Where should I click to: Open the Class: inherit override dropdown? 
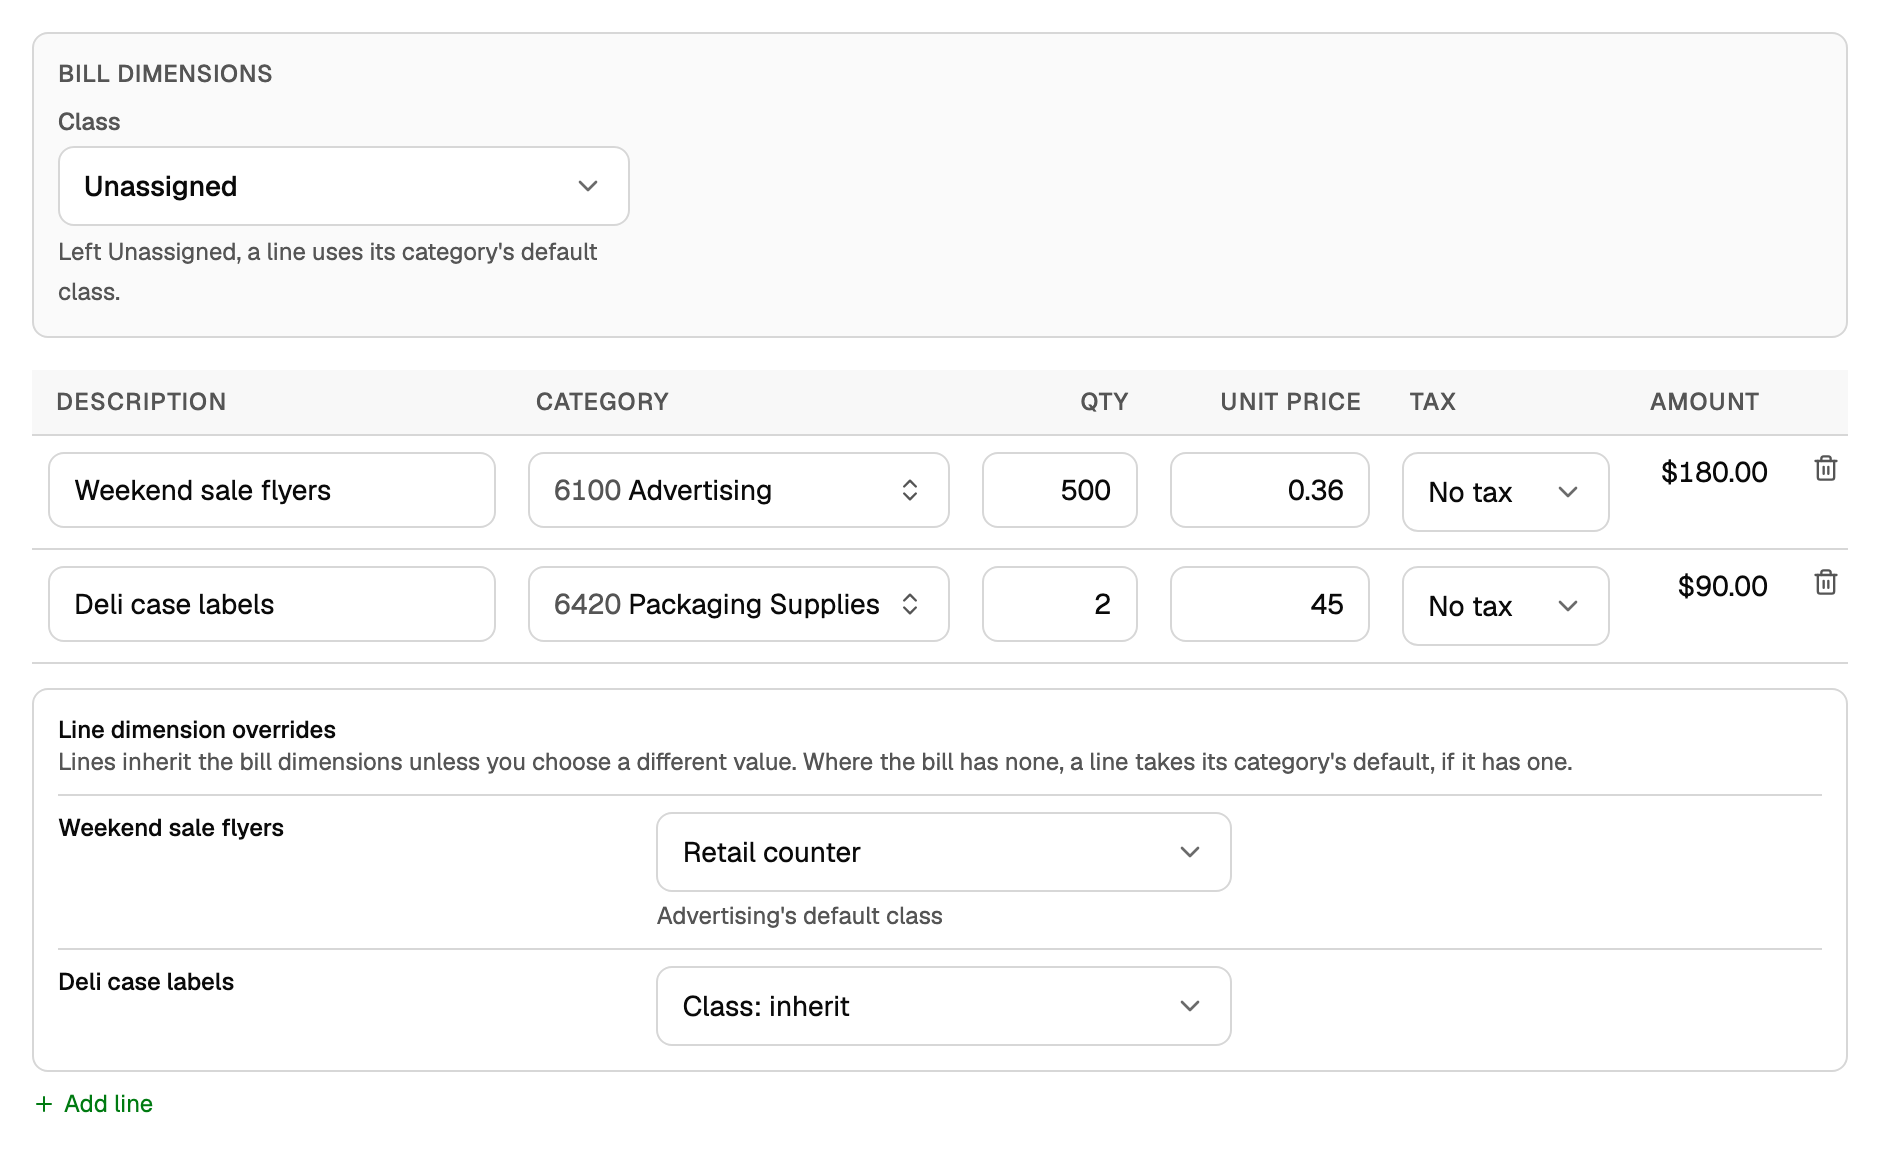[x=943, y=1006]
